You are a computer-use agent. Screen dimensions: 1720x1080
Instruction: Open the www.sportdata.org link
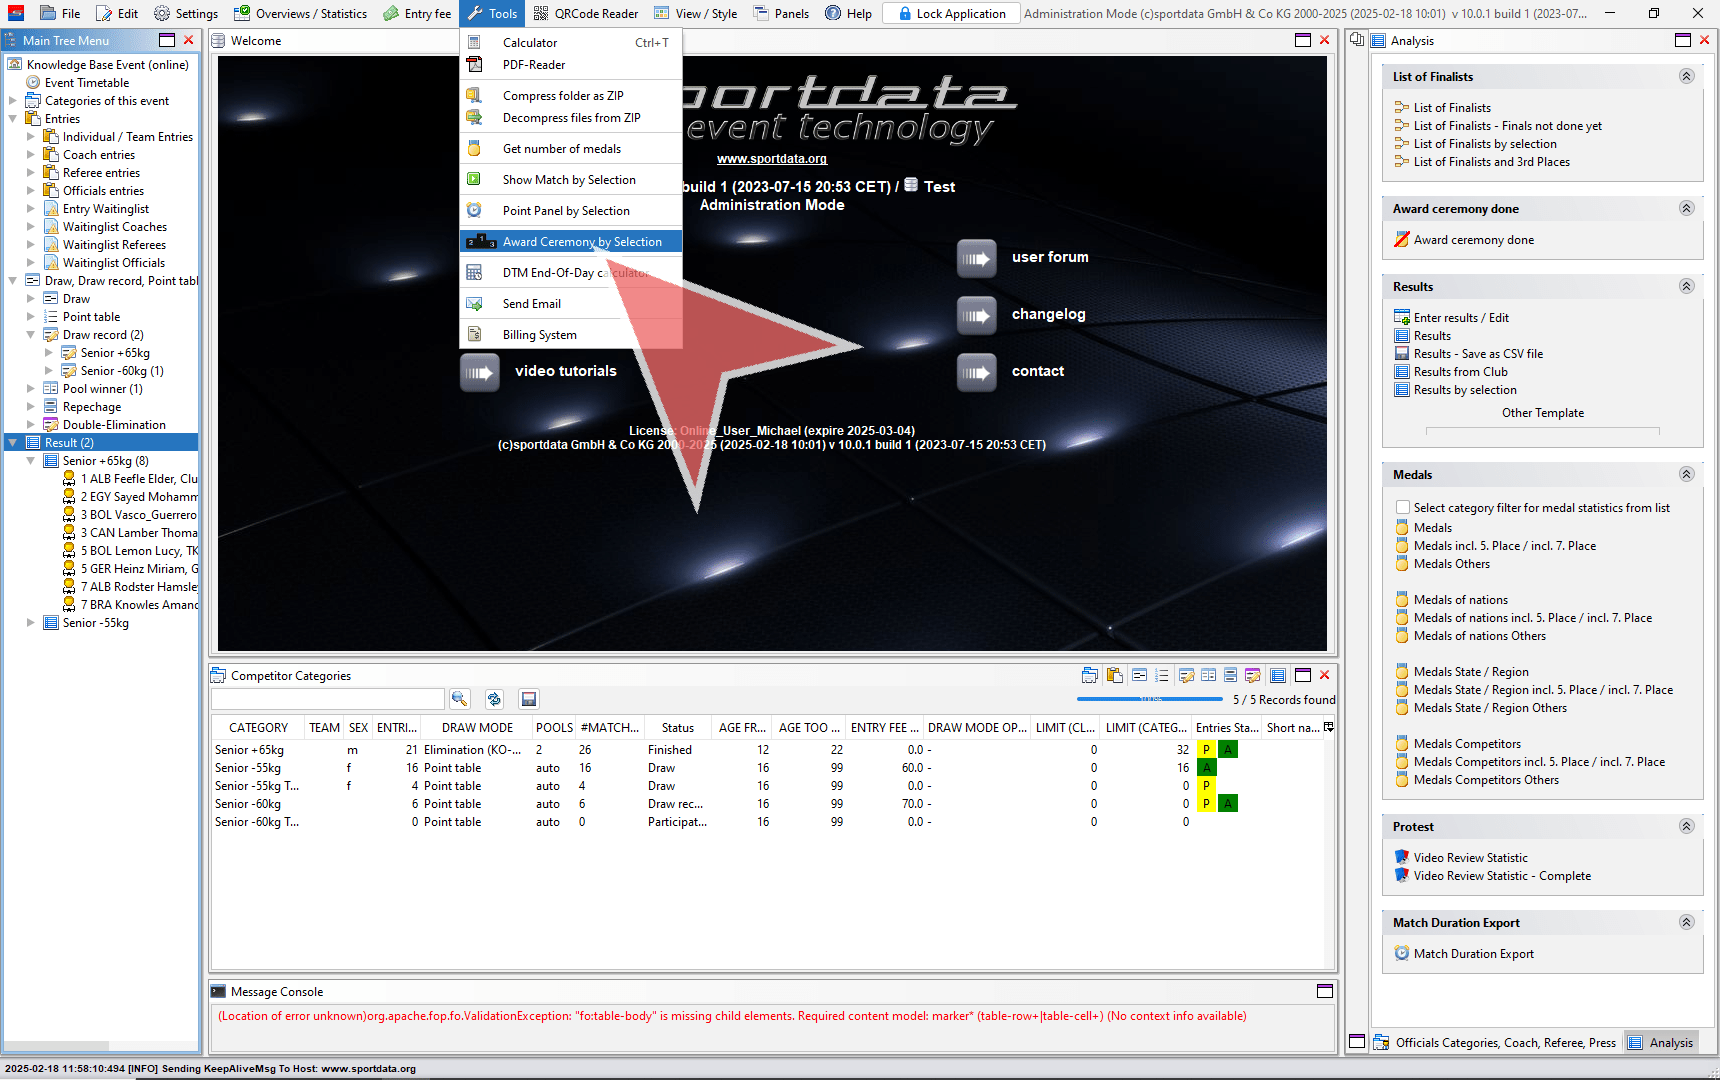click(771, 159)
